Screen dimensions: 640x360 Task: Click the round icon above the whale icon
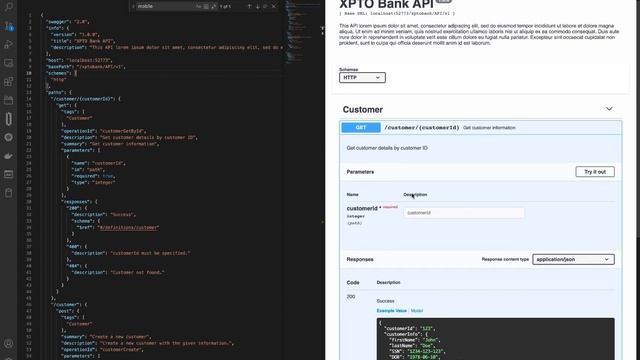[9, 137]
